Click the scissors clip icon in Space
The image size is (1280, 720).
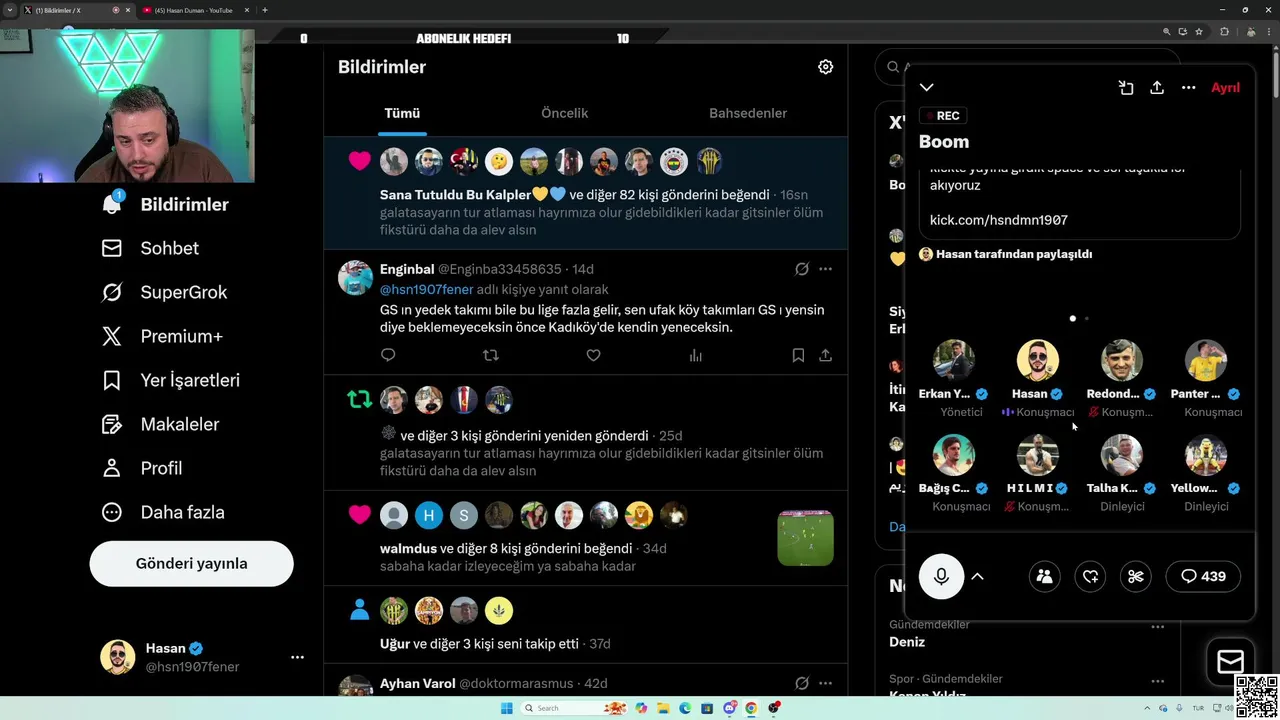(1136, 576)
